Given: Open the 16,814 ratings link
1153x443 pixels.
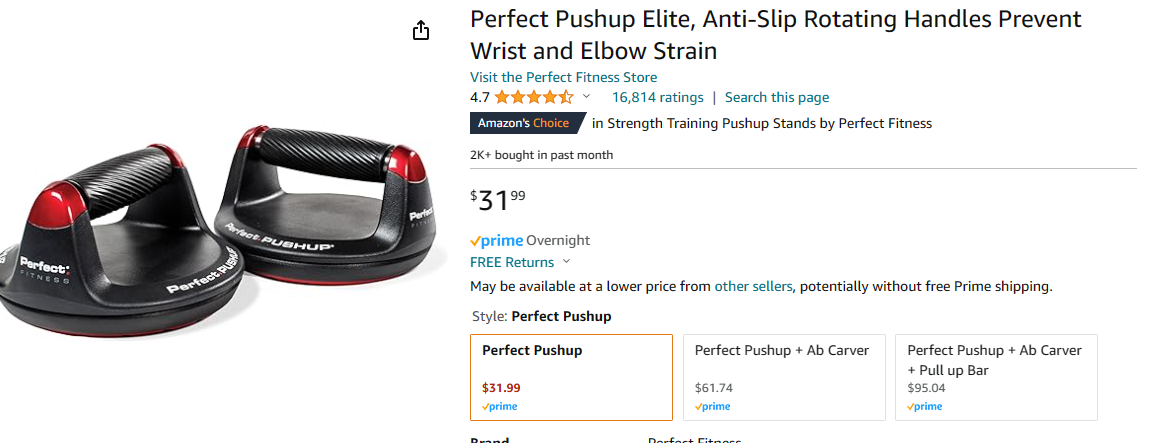Looking at the screenshot, I should (x=657, y=97).
